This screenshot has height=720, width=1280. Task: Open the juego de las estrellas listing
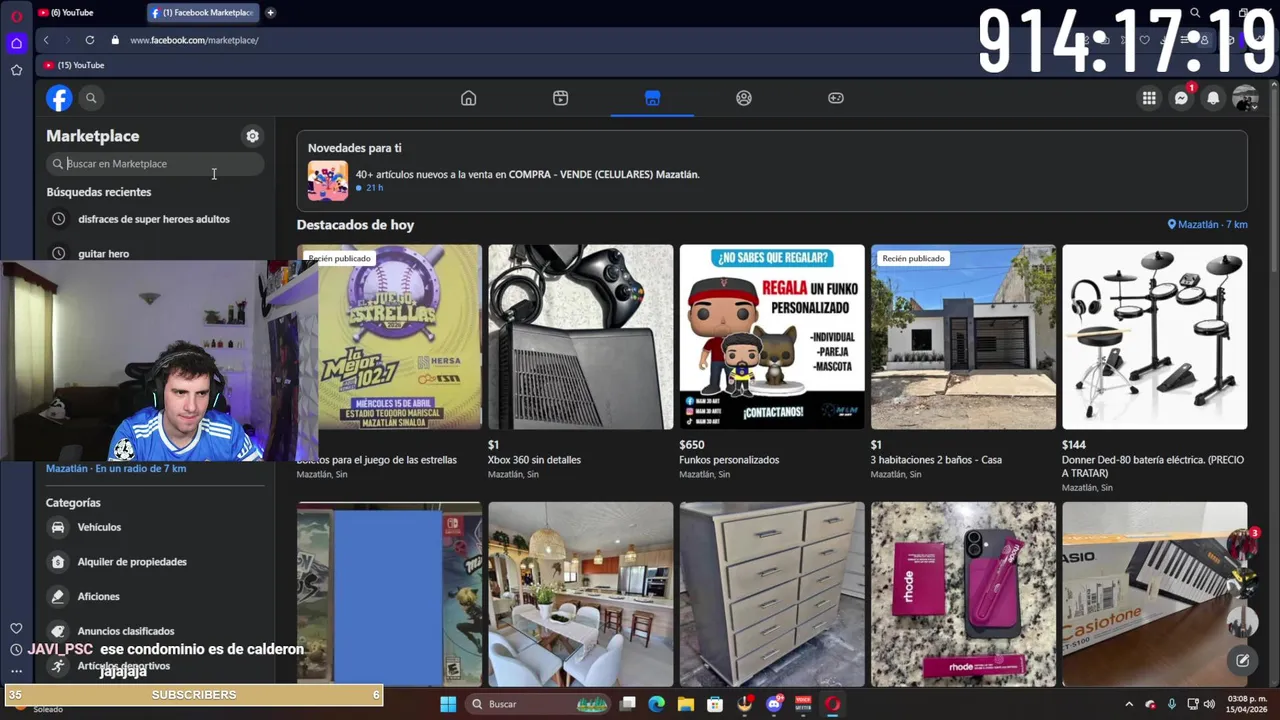(400, 337)
